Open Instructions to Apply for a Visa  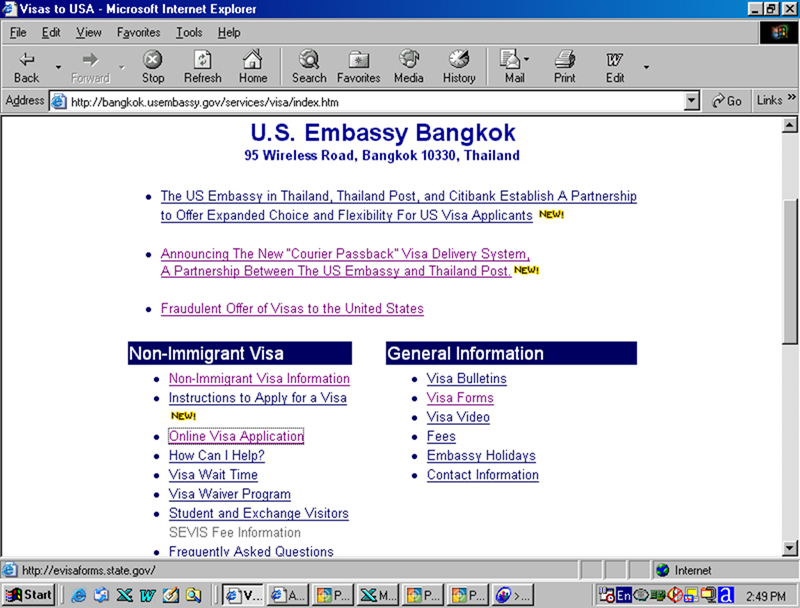tap(258, 398)
